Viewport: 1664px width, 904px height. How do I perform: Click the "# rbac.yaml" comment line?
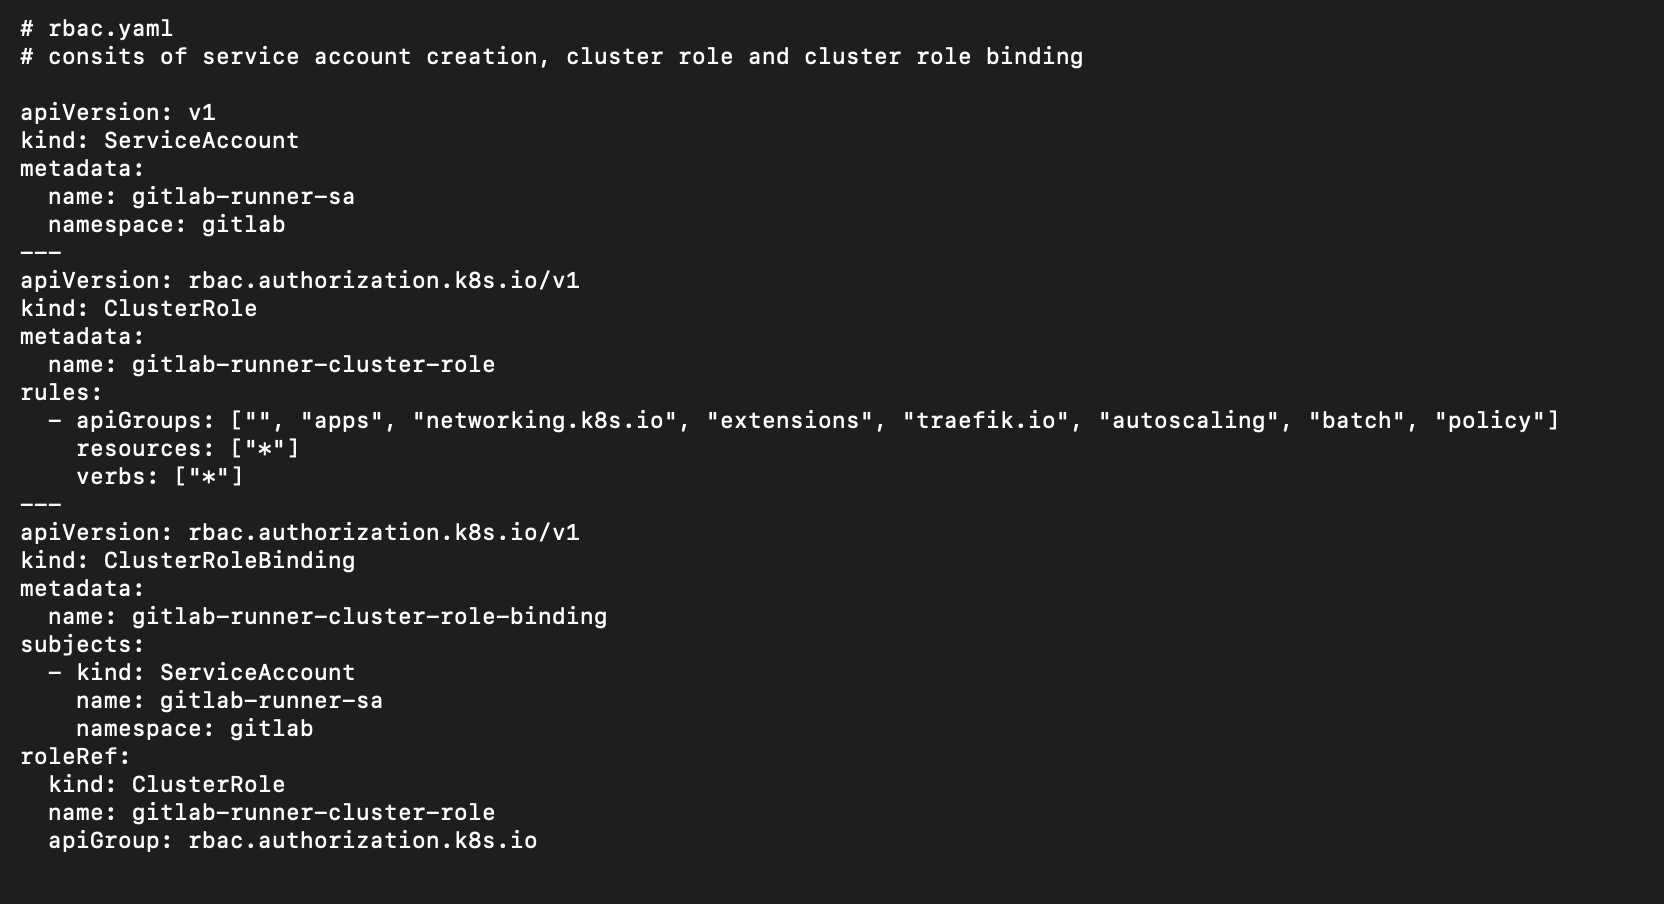pos(96,29)
